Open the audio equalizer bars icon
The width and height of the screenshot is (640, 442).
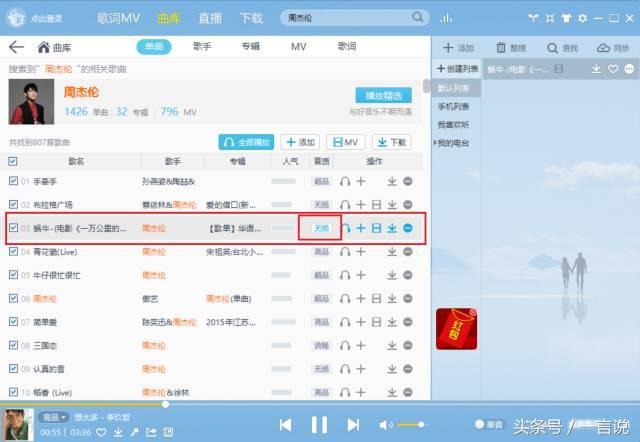[446, 18]
